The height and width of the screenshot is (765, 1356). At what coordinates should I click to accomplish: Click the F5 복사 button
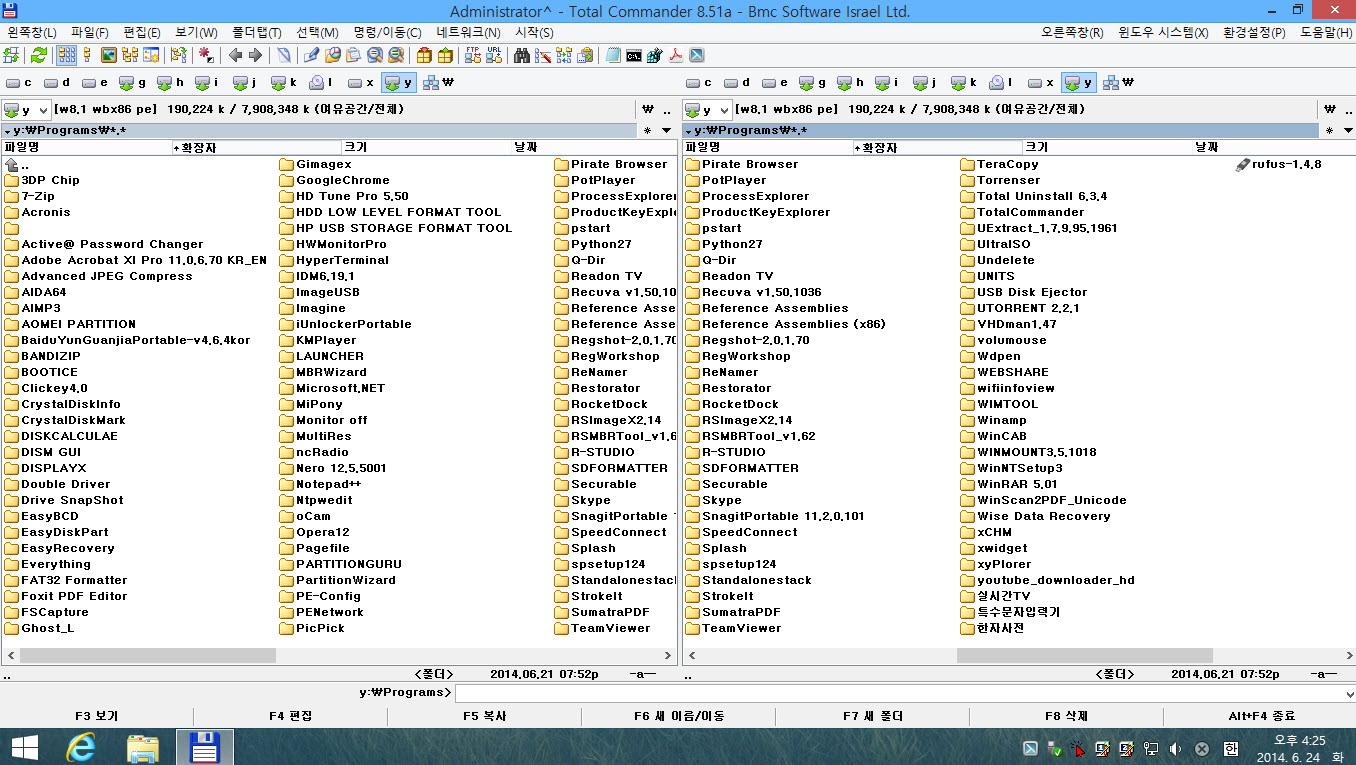click(x=484, y=716)
